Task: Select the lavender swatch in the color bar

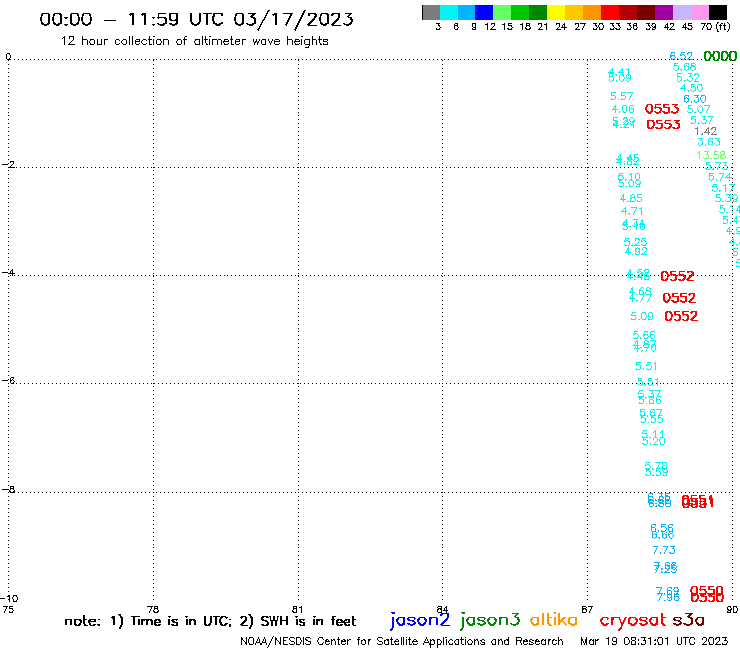Action: [x=682, y=12]
